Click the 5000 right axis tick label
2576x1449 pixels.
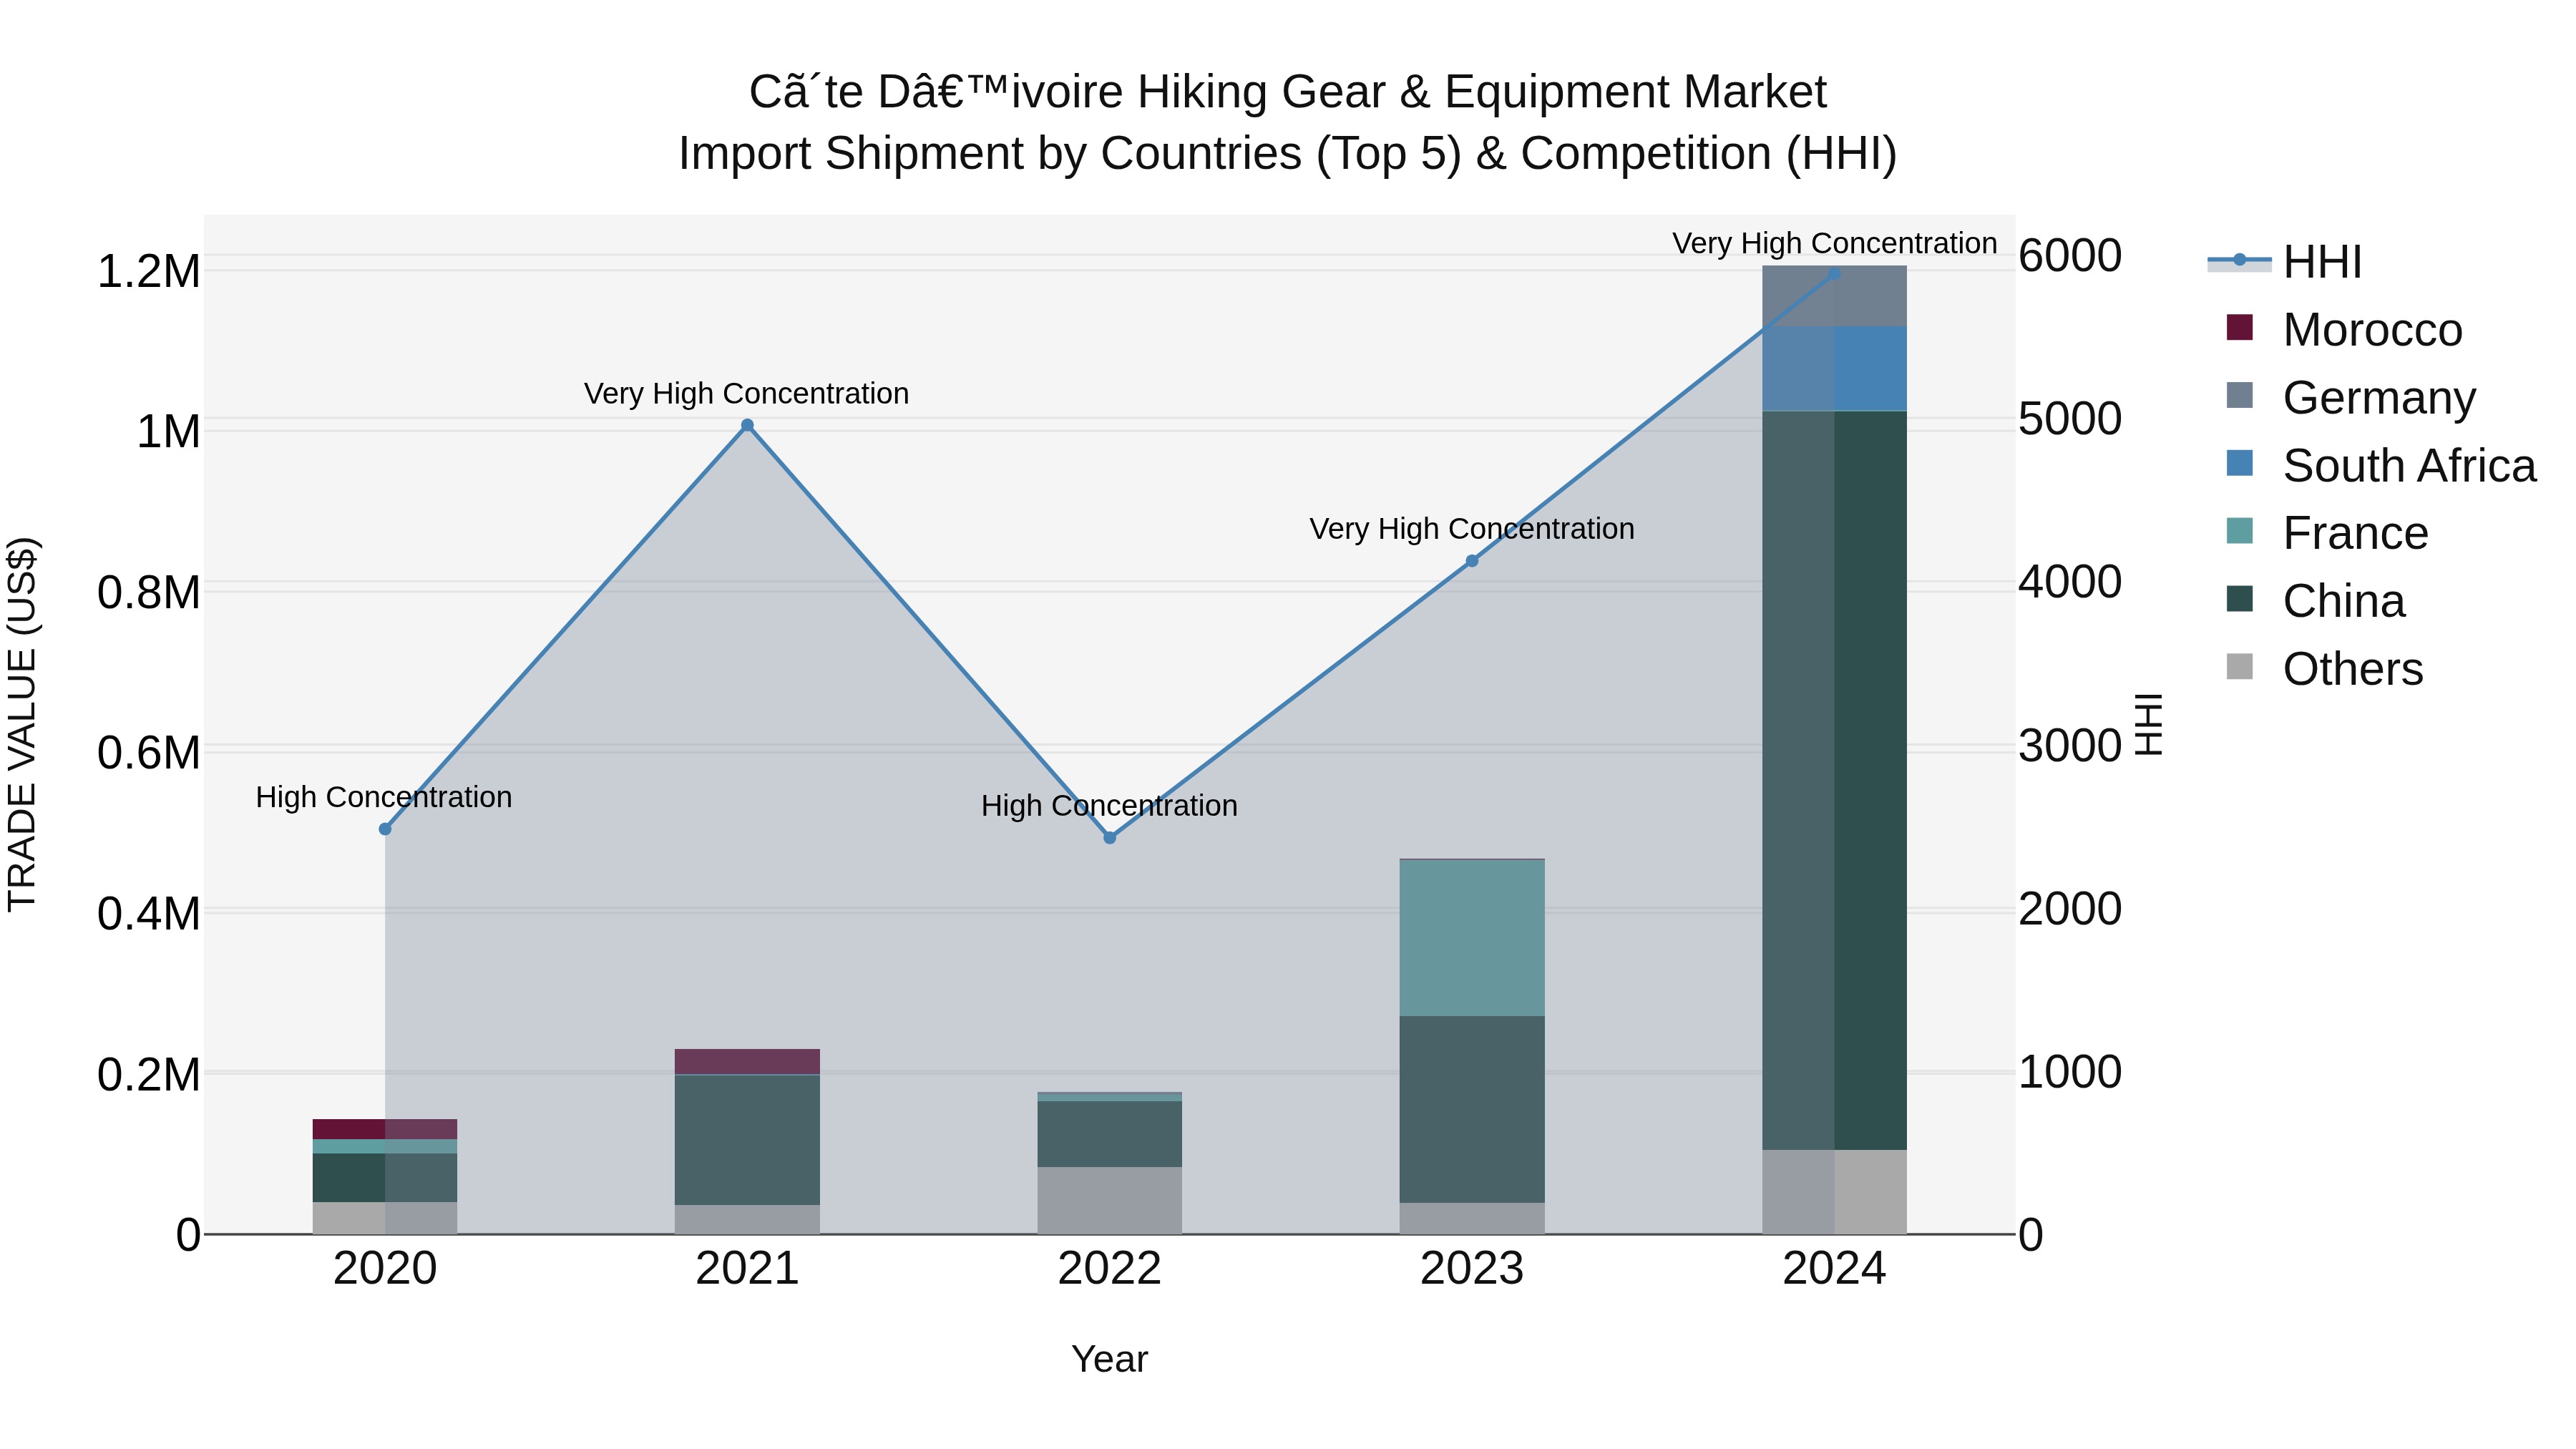click(x=2070, y=418)
